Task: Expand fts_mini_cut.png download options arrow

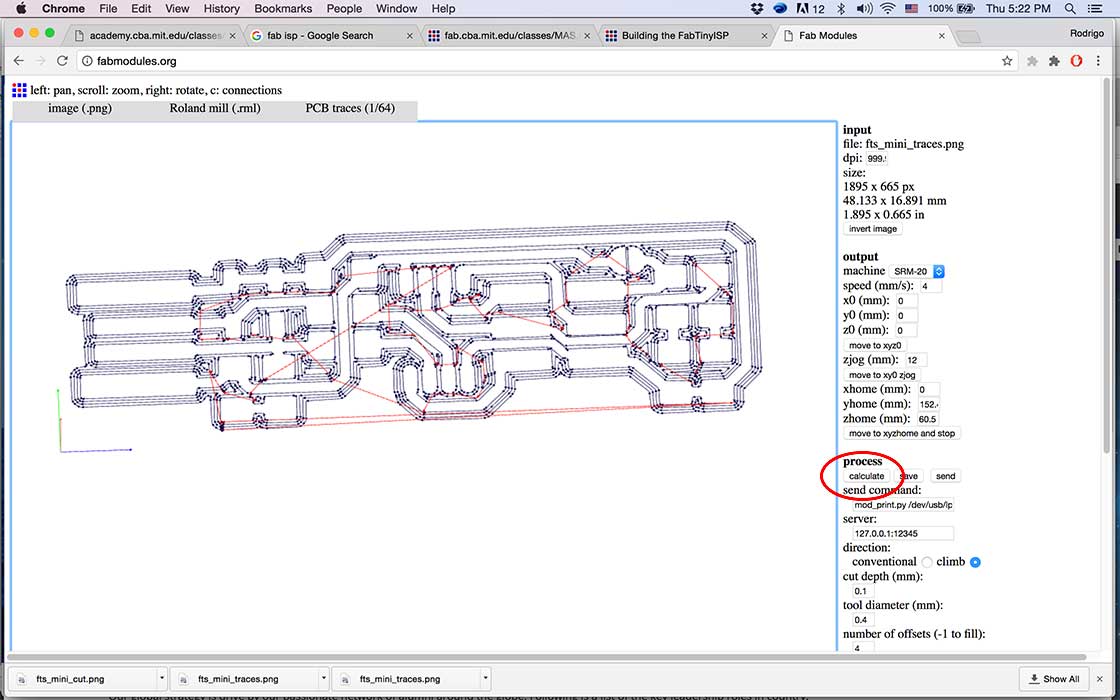Action: pyautogui.click(x=162, y=679)
